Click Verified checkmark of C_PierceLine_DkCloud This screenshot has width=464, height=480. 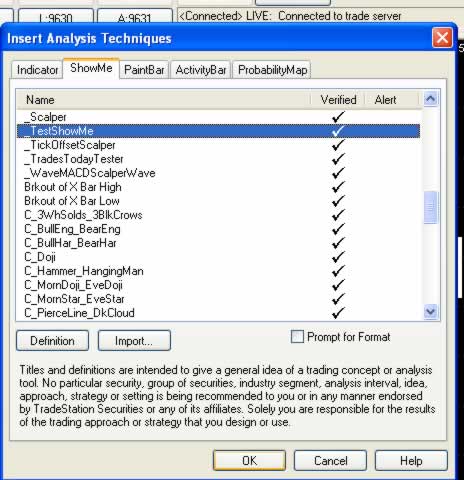pyautogui.click(x=338, y=313)
